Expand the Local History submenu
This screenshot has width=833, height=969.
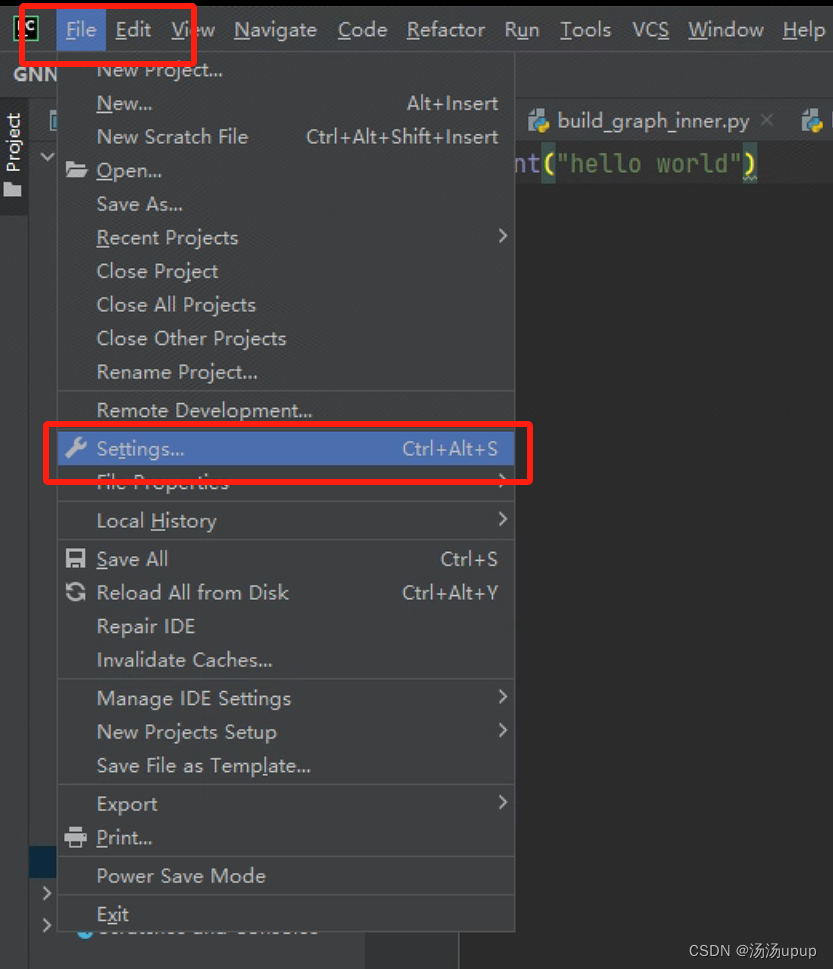click(285, 520)
